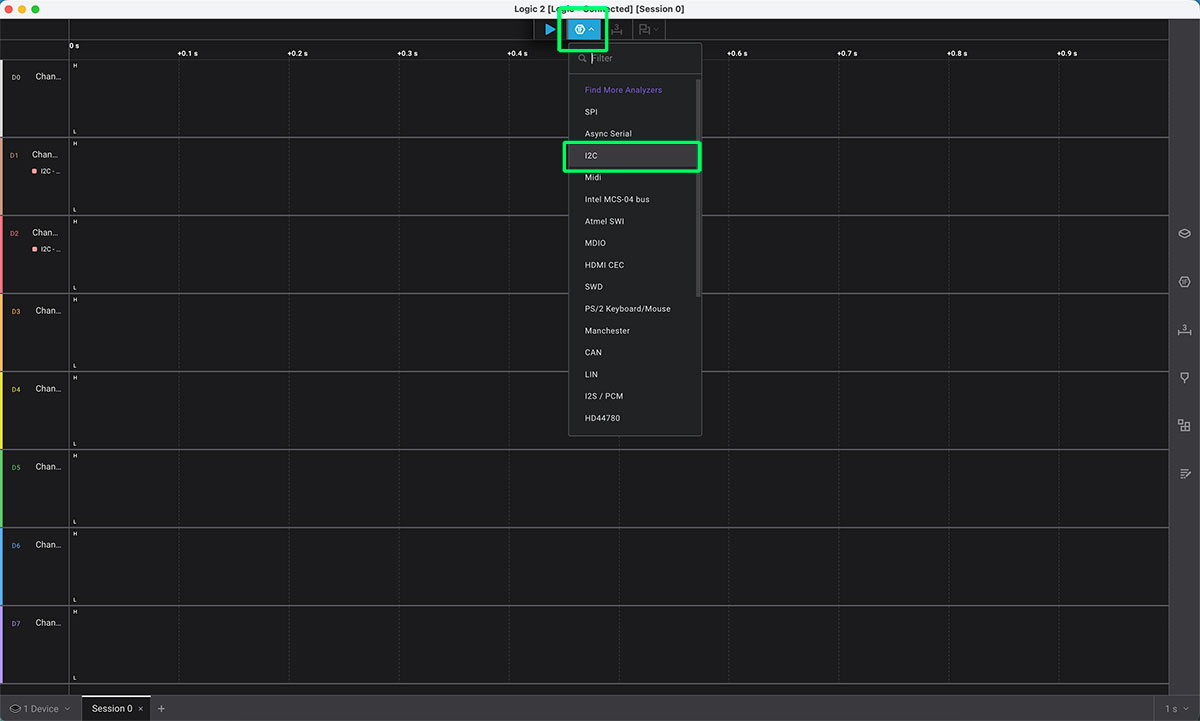Screen dimensions: 1200x721
Task: Open the 1 Device dropdown
Action: [40, 709]
